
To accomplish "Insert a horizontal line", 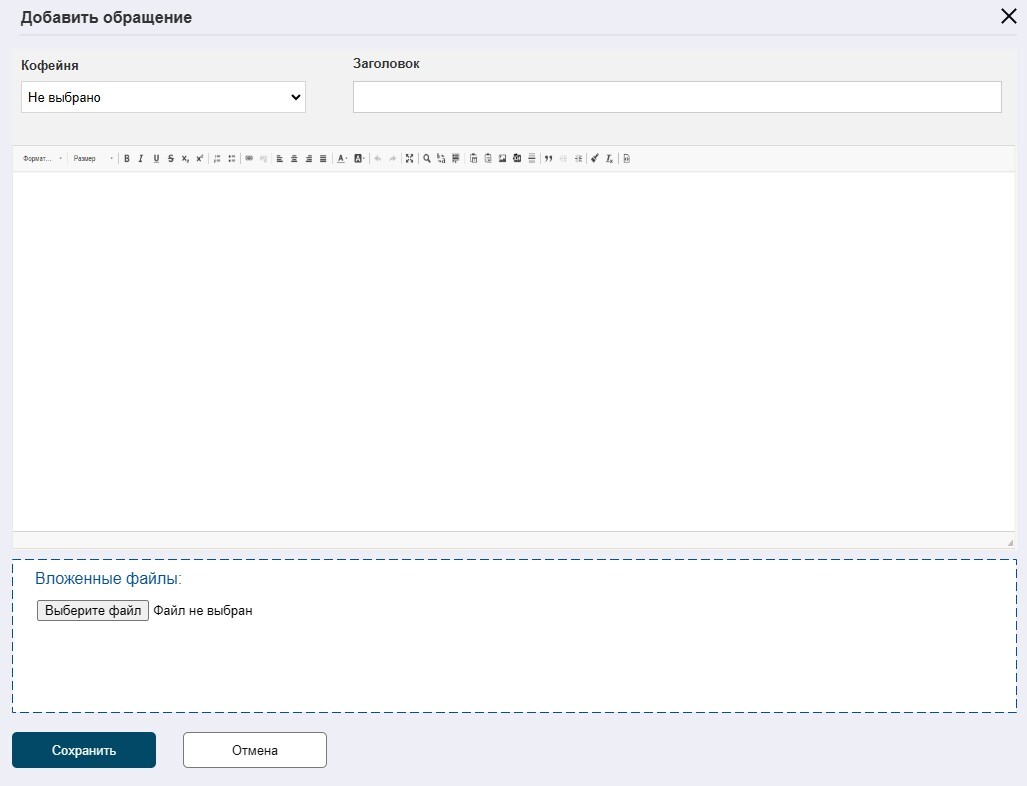I will (x=531, y=159).
